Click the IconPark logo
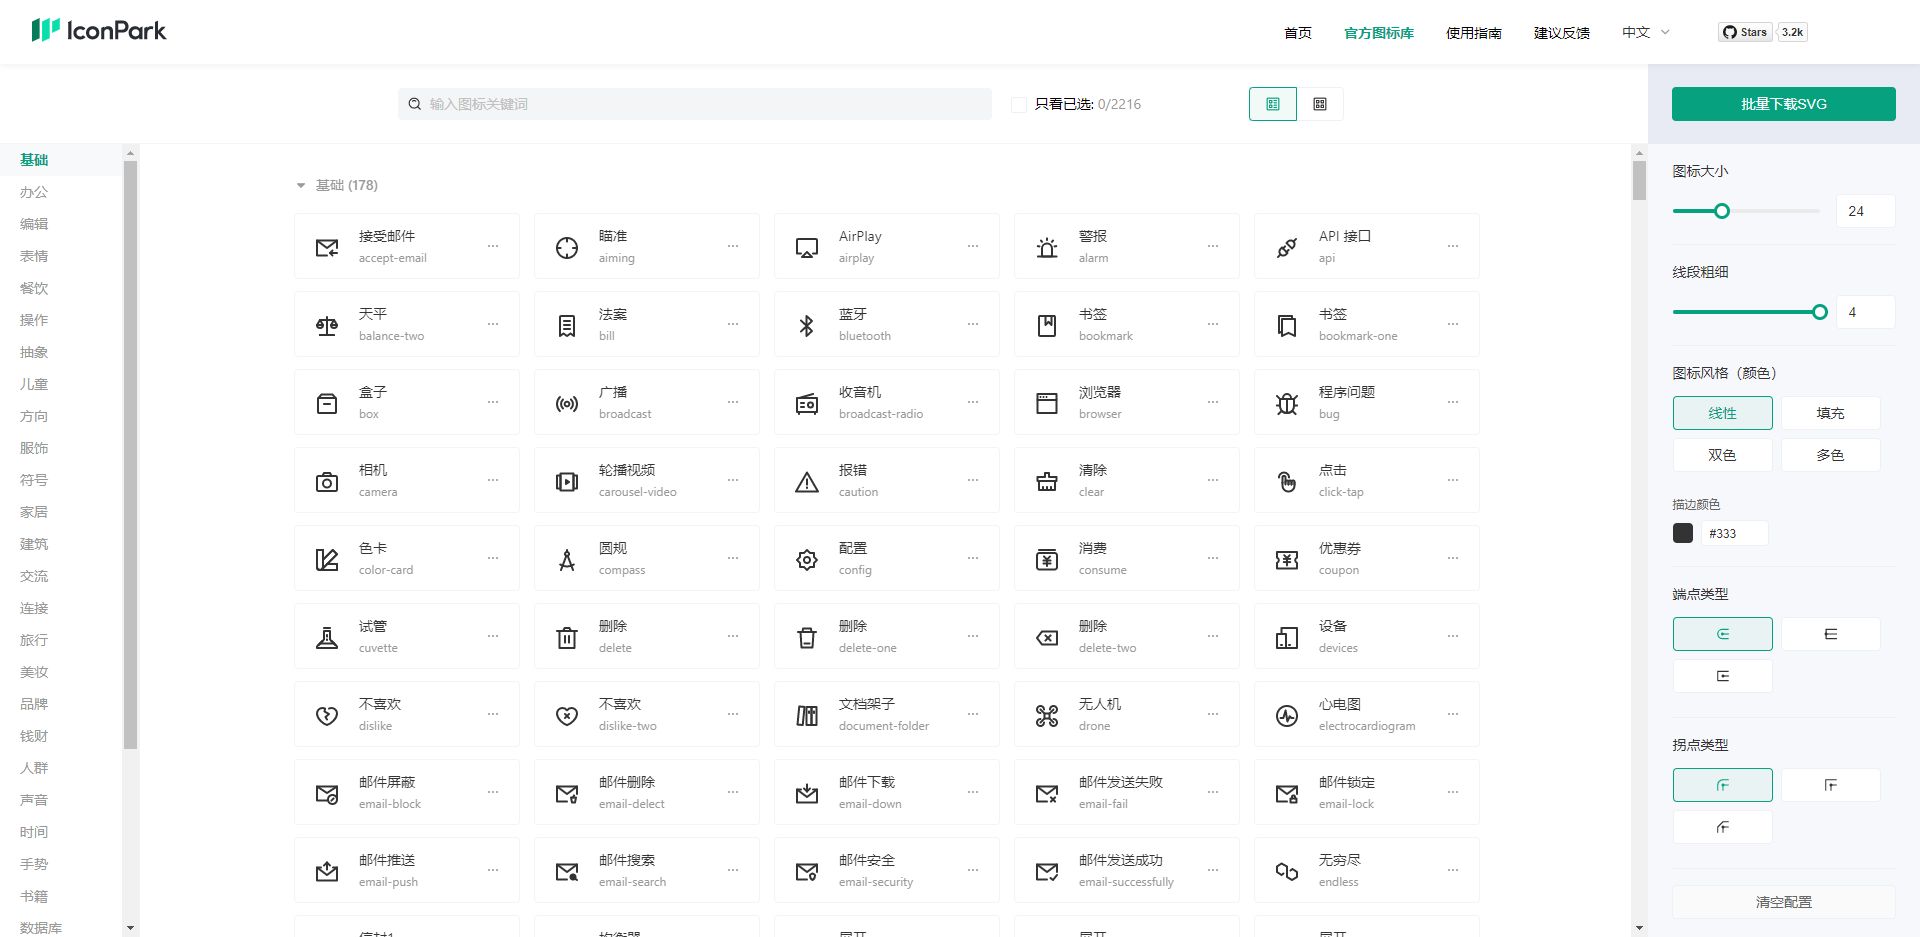The width and height of the screenshot is (1920, 937). point(99,30)
